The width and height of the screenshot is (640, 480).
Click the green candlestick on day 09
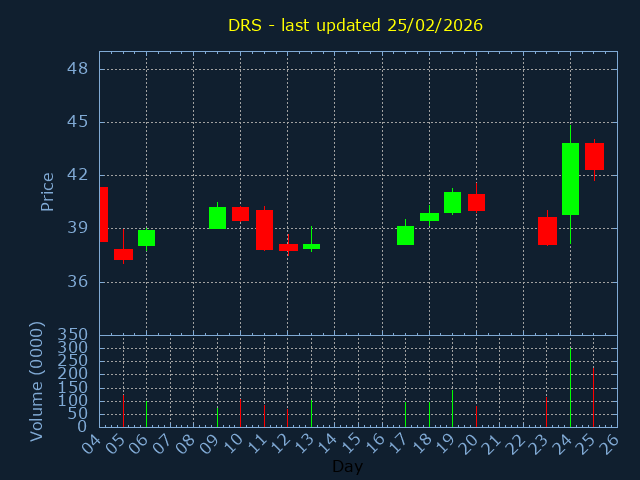[217, 218]
